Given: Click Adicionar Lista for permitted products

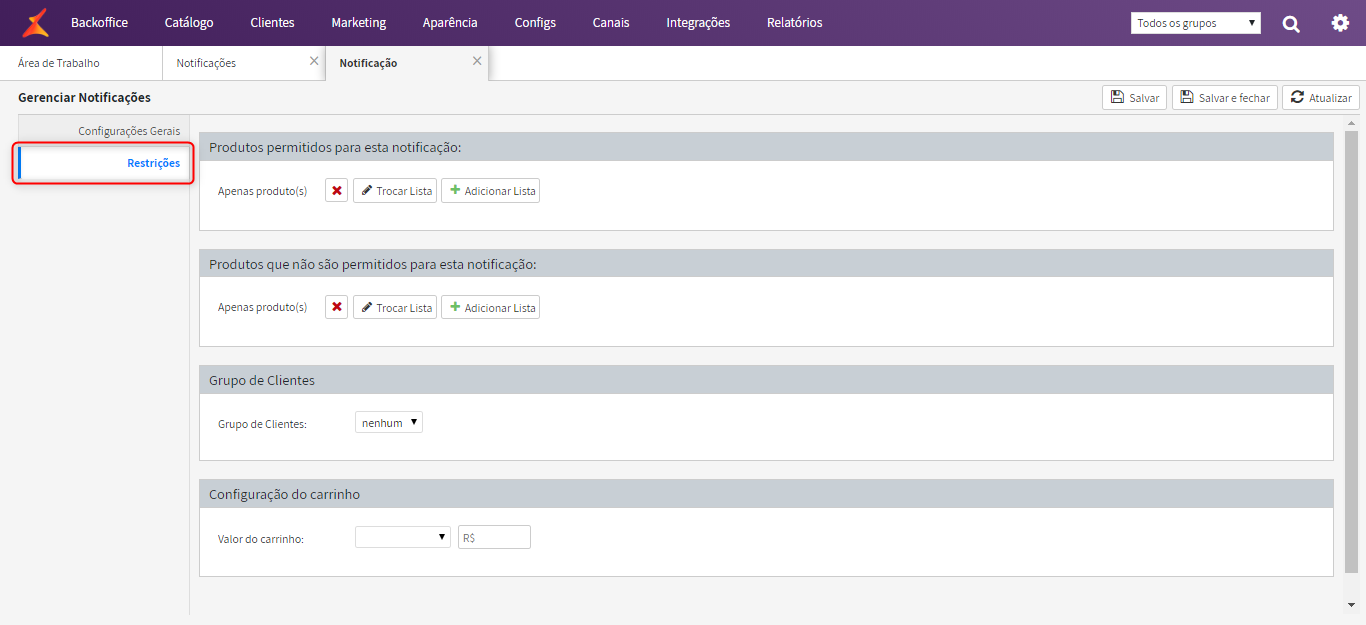Looking at the screenshot, I should pos(490,190).
